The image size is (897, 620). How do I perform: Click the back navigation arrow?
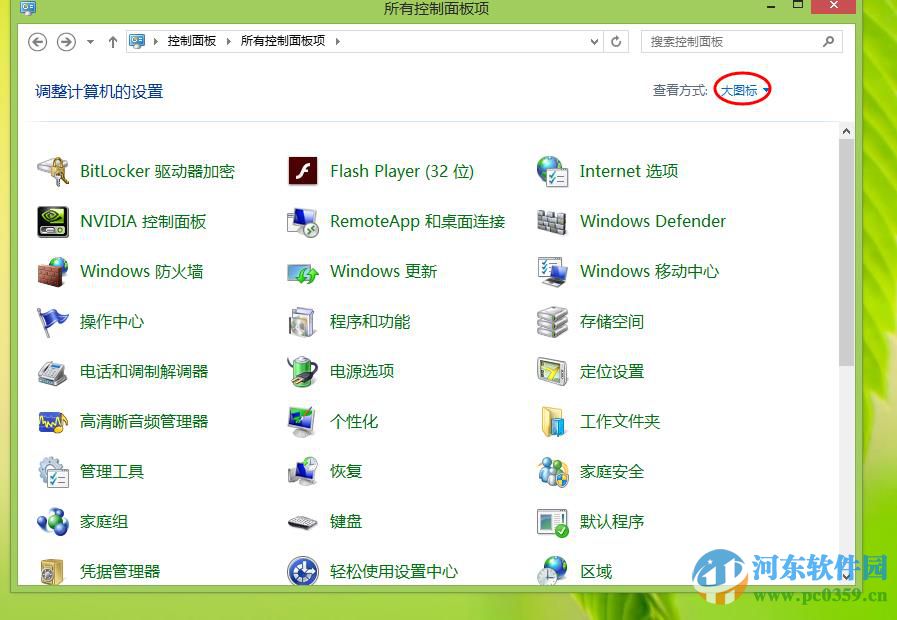point(37,41)
